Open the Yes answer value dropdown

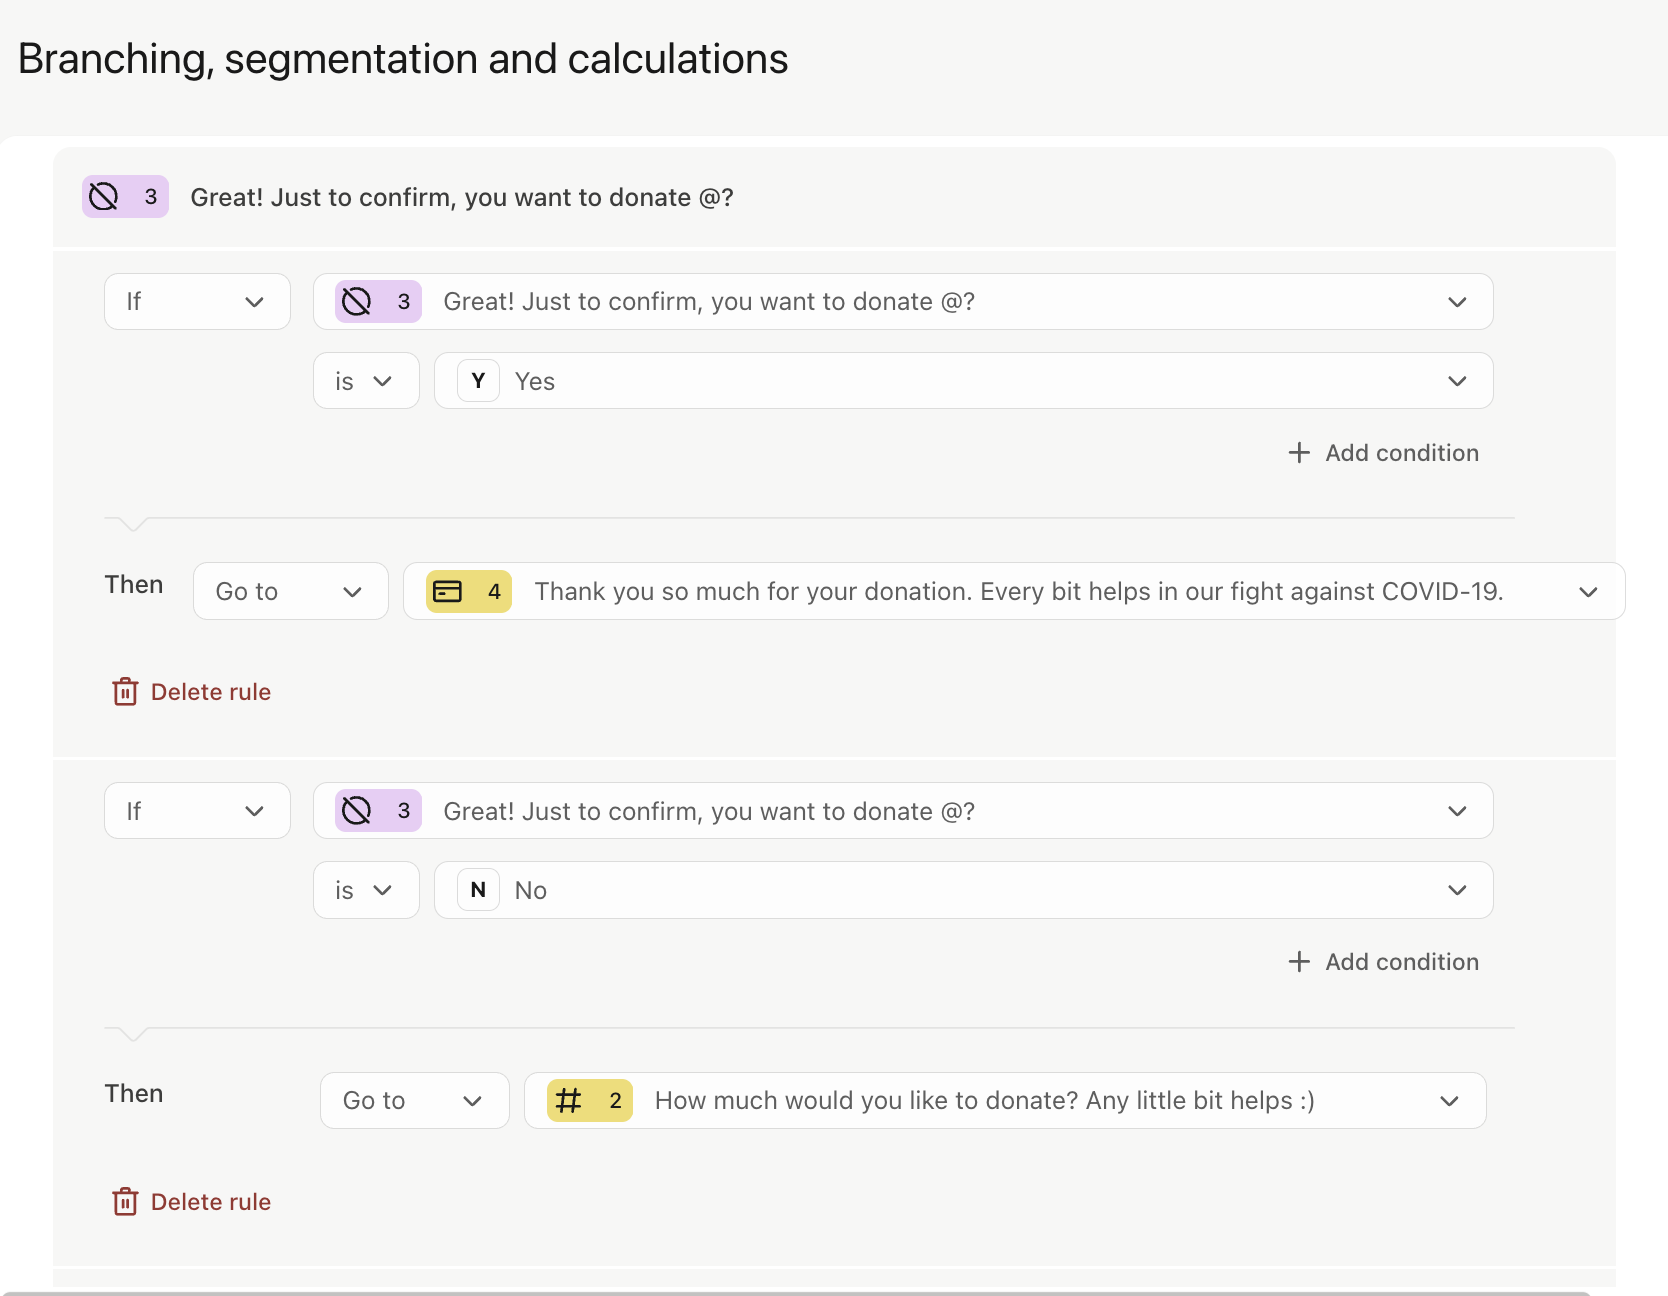click(964, 381)
